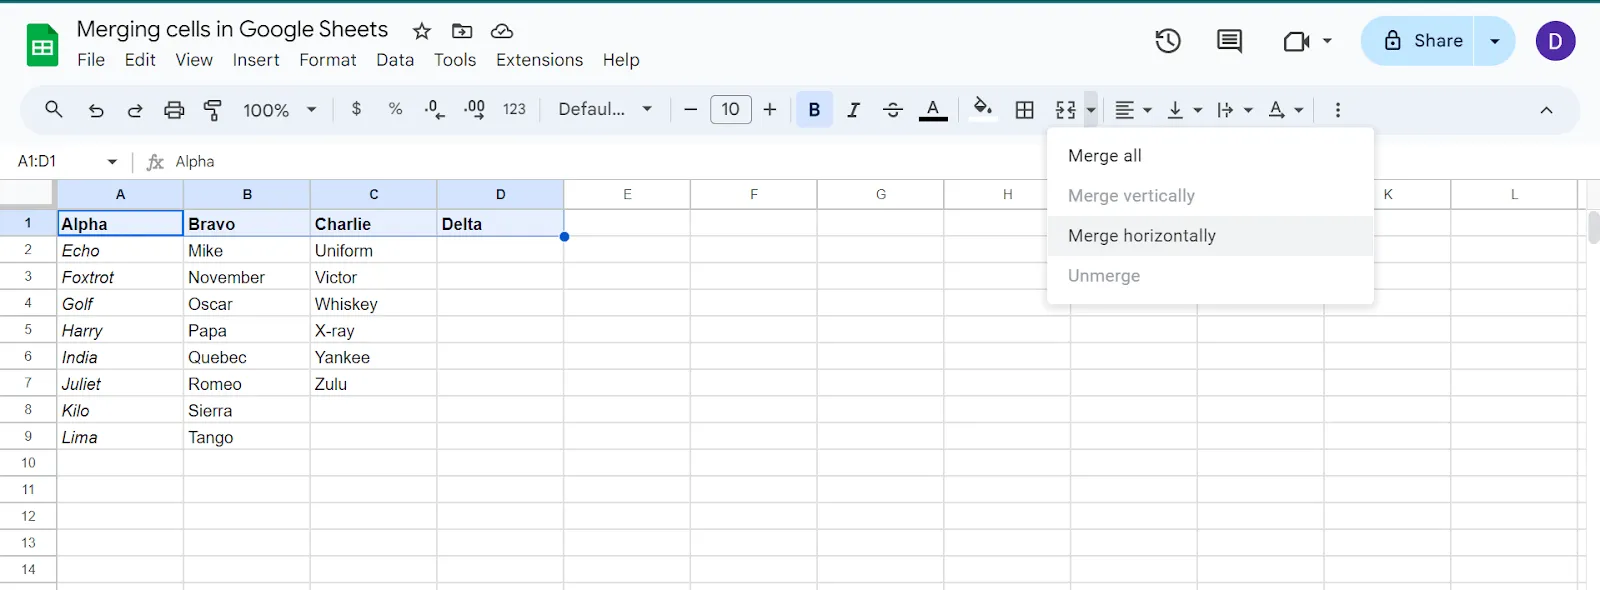The height and width of the screenshot is (590, 1600).
Task: Activate the paint format tool
Action: click(x=213, y=110)
